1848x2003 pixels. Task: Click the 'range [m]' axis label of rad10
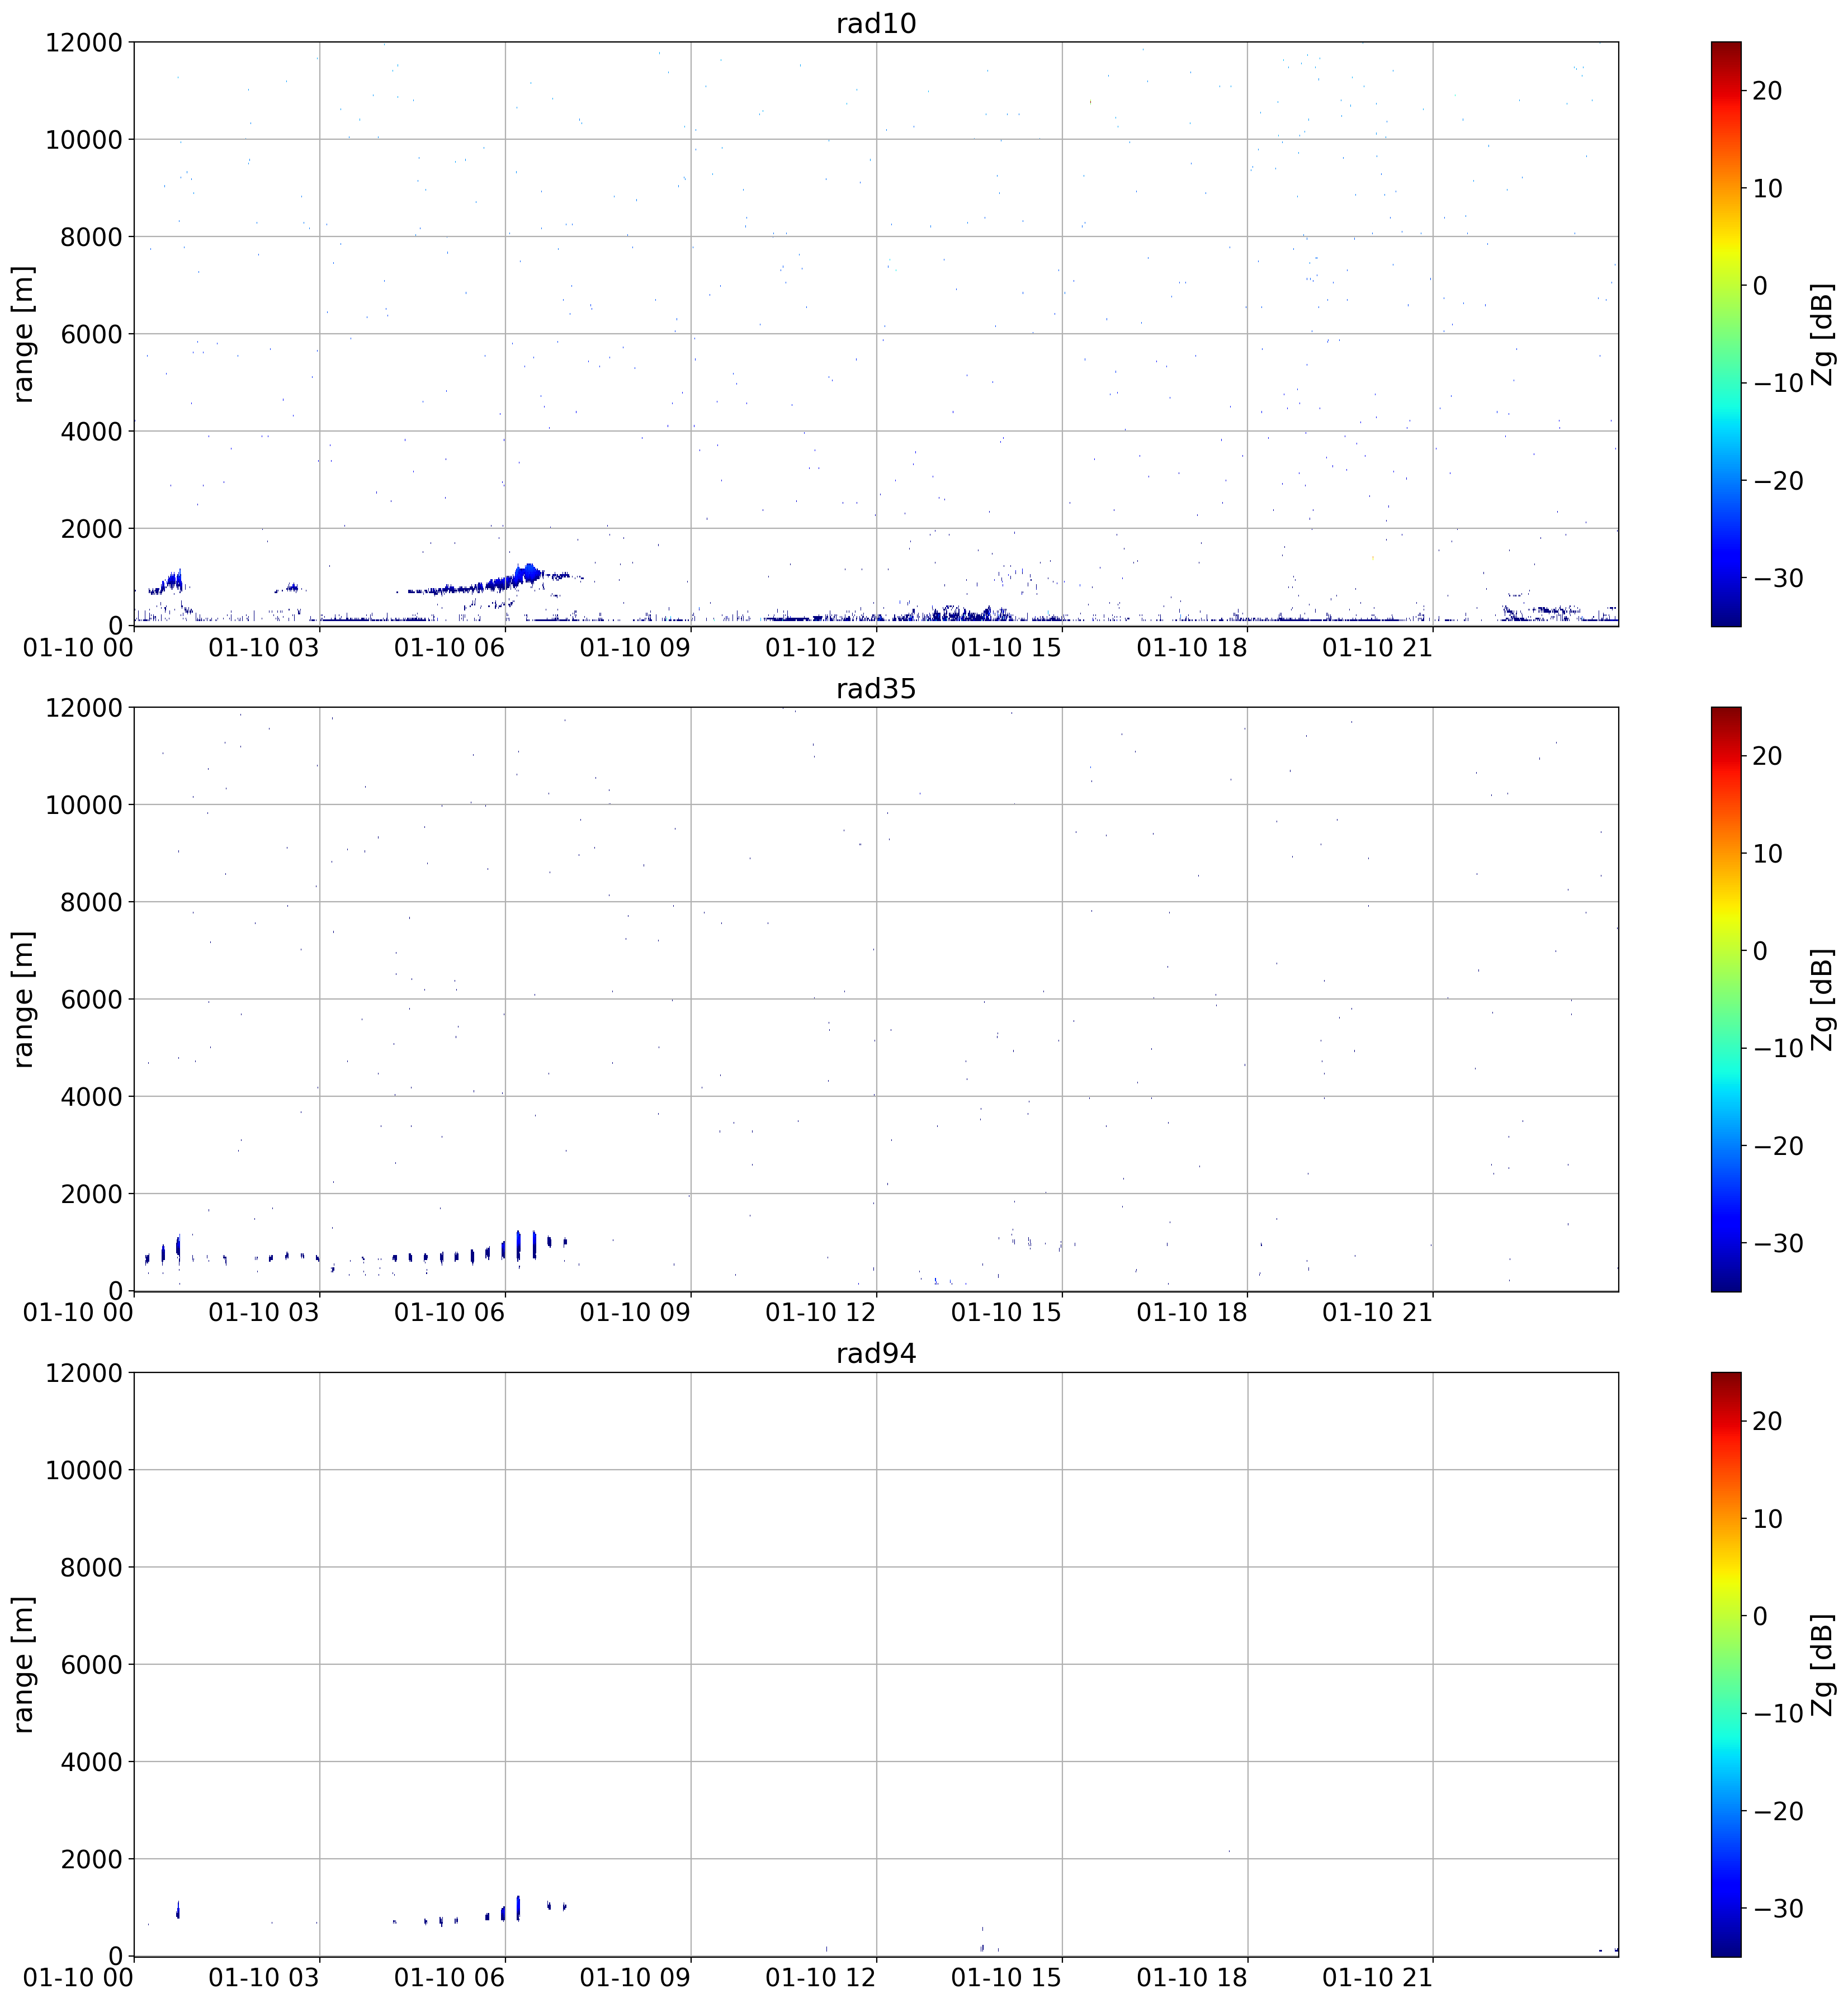[x=23, y=334]
